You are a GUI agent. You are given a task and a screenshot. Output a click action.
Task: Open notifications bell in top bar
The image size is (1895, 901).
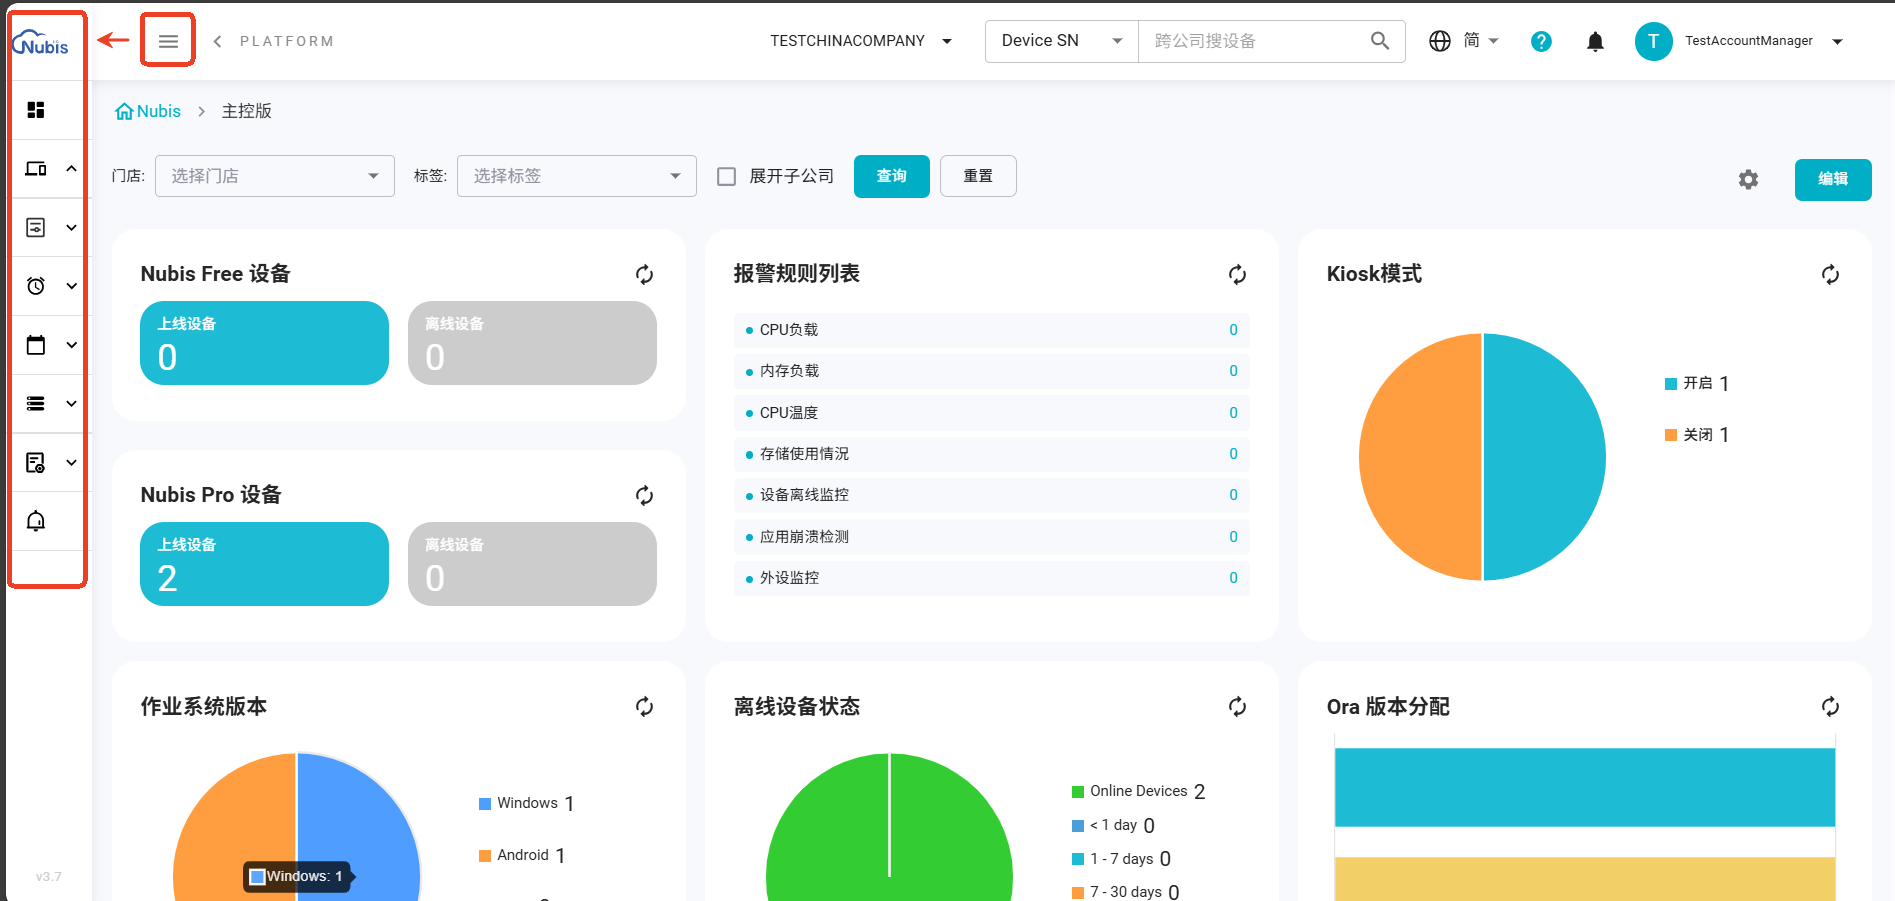pyautogui.click(x=1595, y=41)
